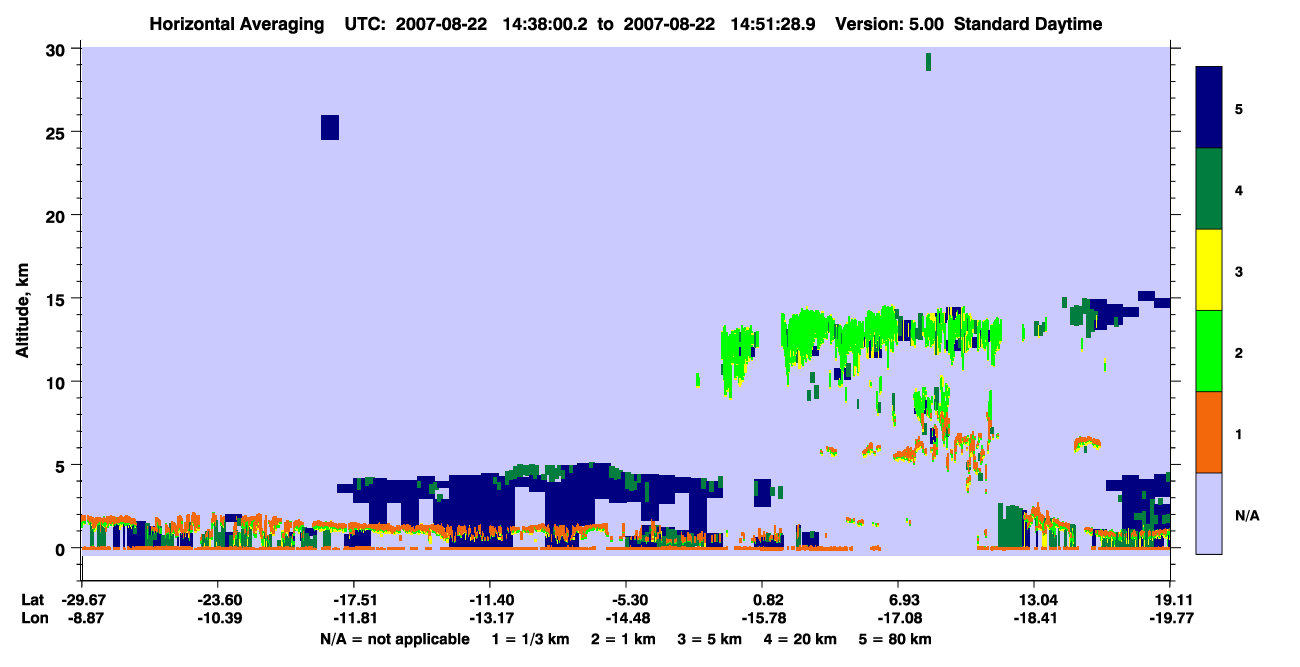Click the altitude tick label 10
Viewport: 1300px width, 667px height.
pos(57,382)
